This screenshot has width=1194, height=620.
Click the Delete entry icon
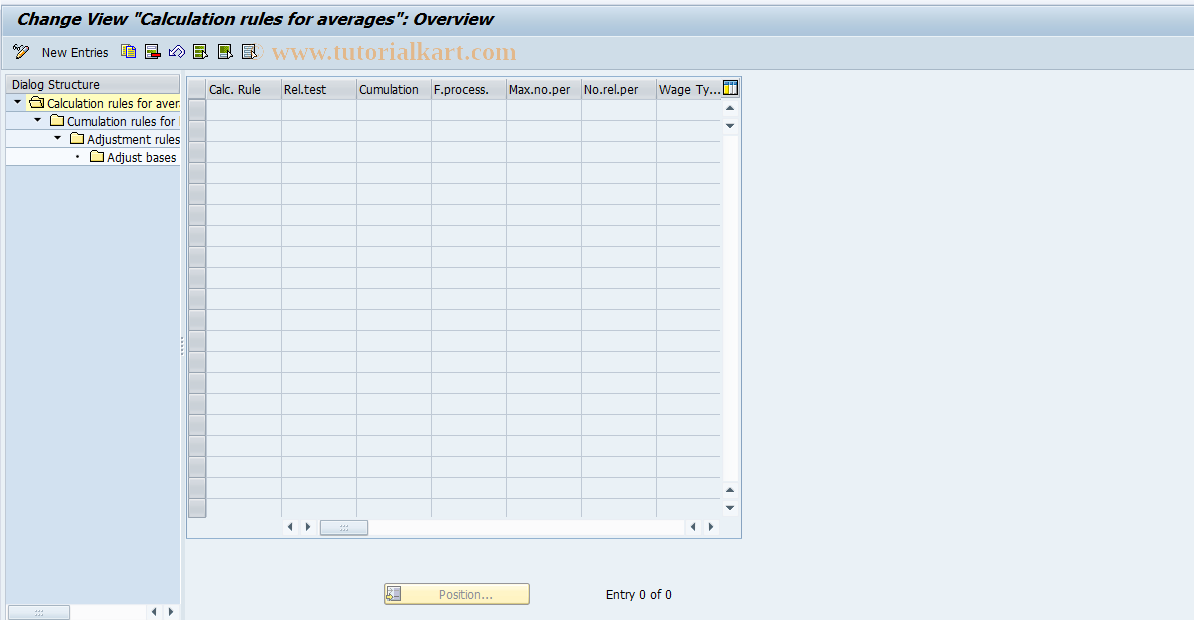(152, 52)
